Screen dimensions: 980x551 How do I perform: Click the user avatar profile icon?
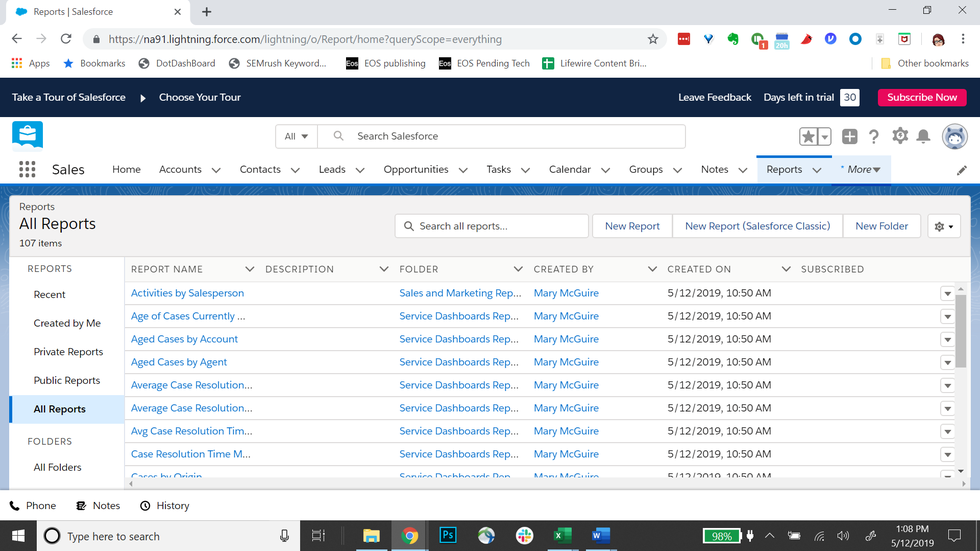click(x=954, y=137)
